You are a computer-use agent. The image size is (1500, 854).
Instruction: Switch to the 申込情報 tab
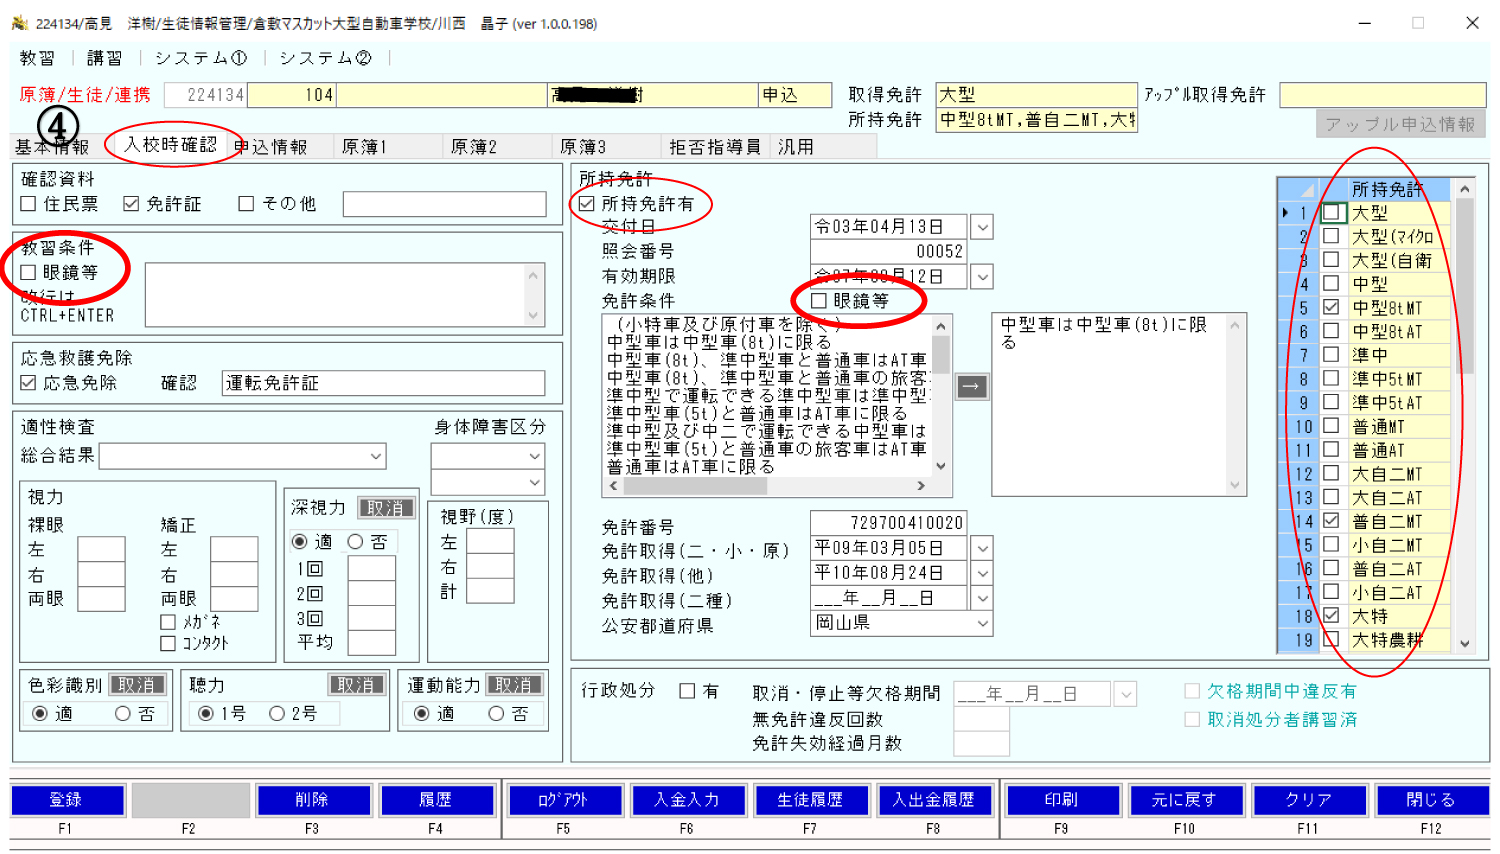click(271, 147)
